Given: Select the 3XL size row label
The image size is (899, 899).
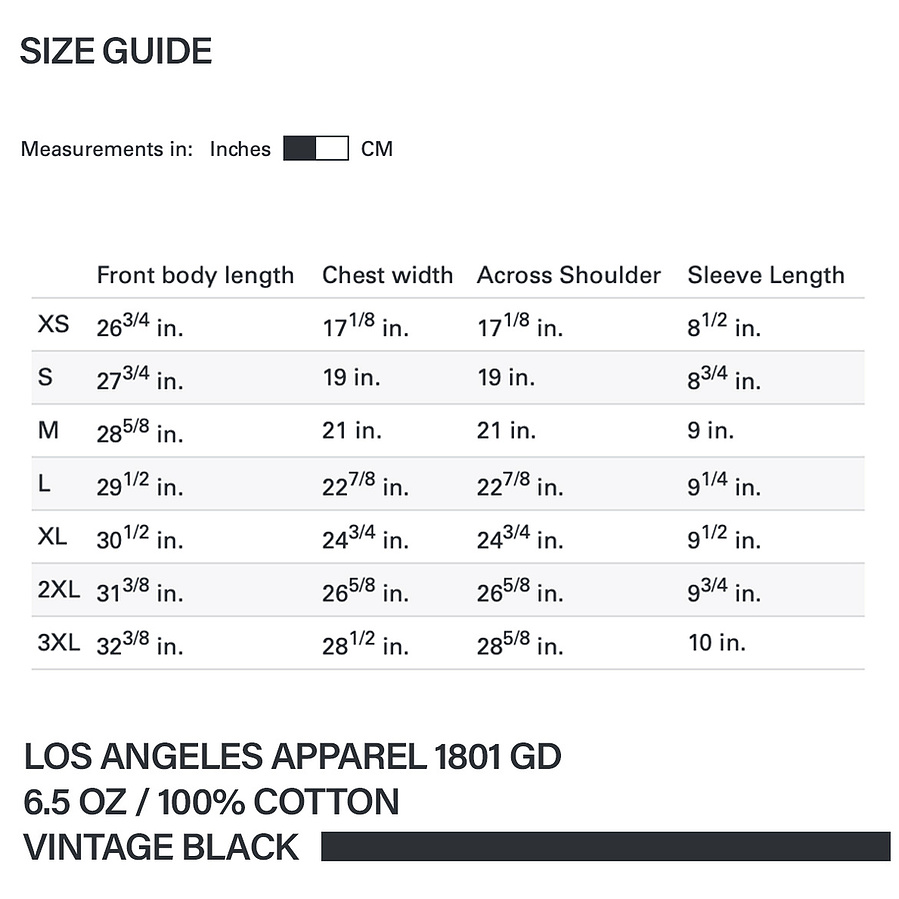Looking at the screenshot, I should pyautogui.click(x=58, y=643).
